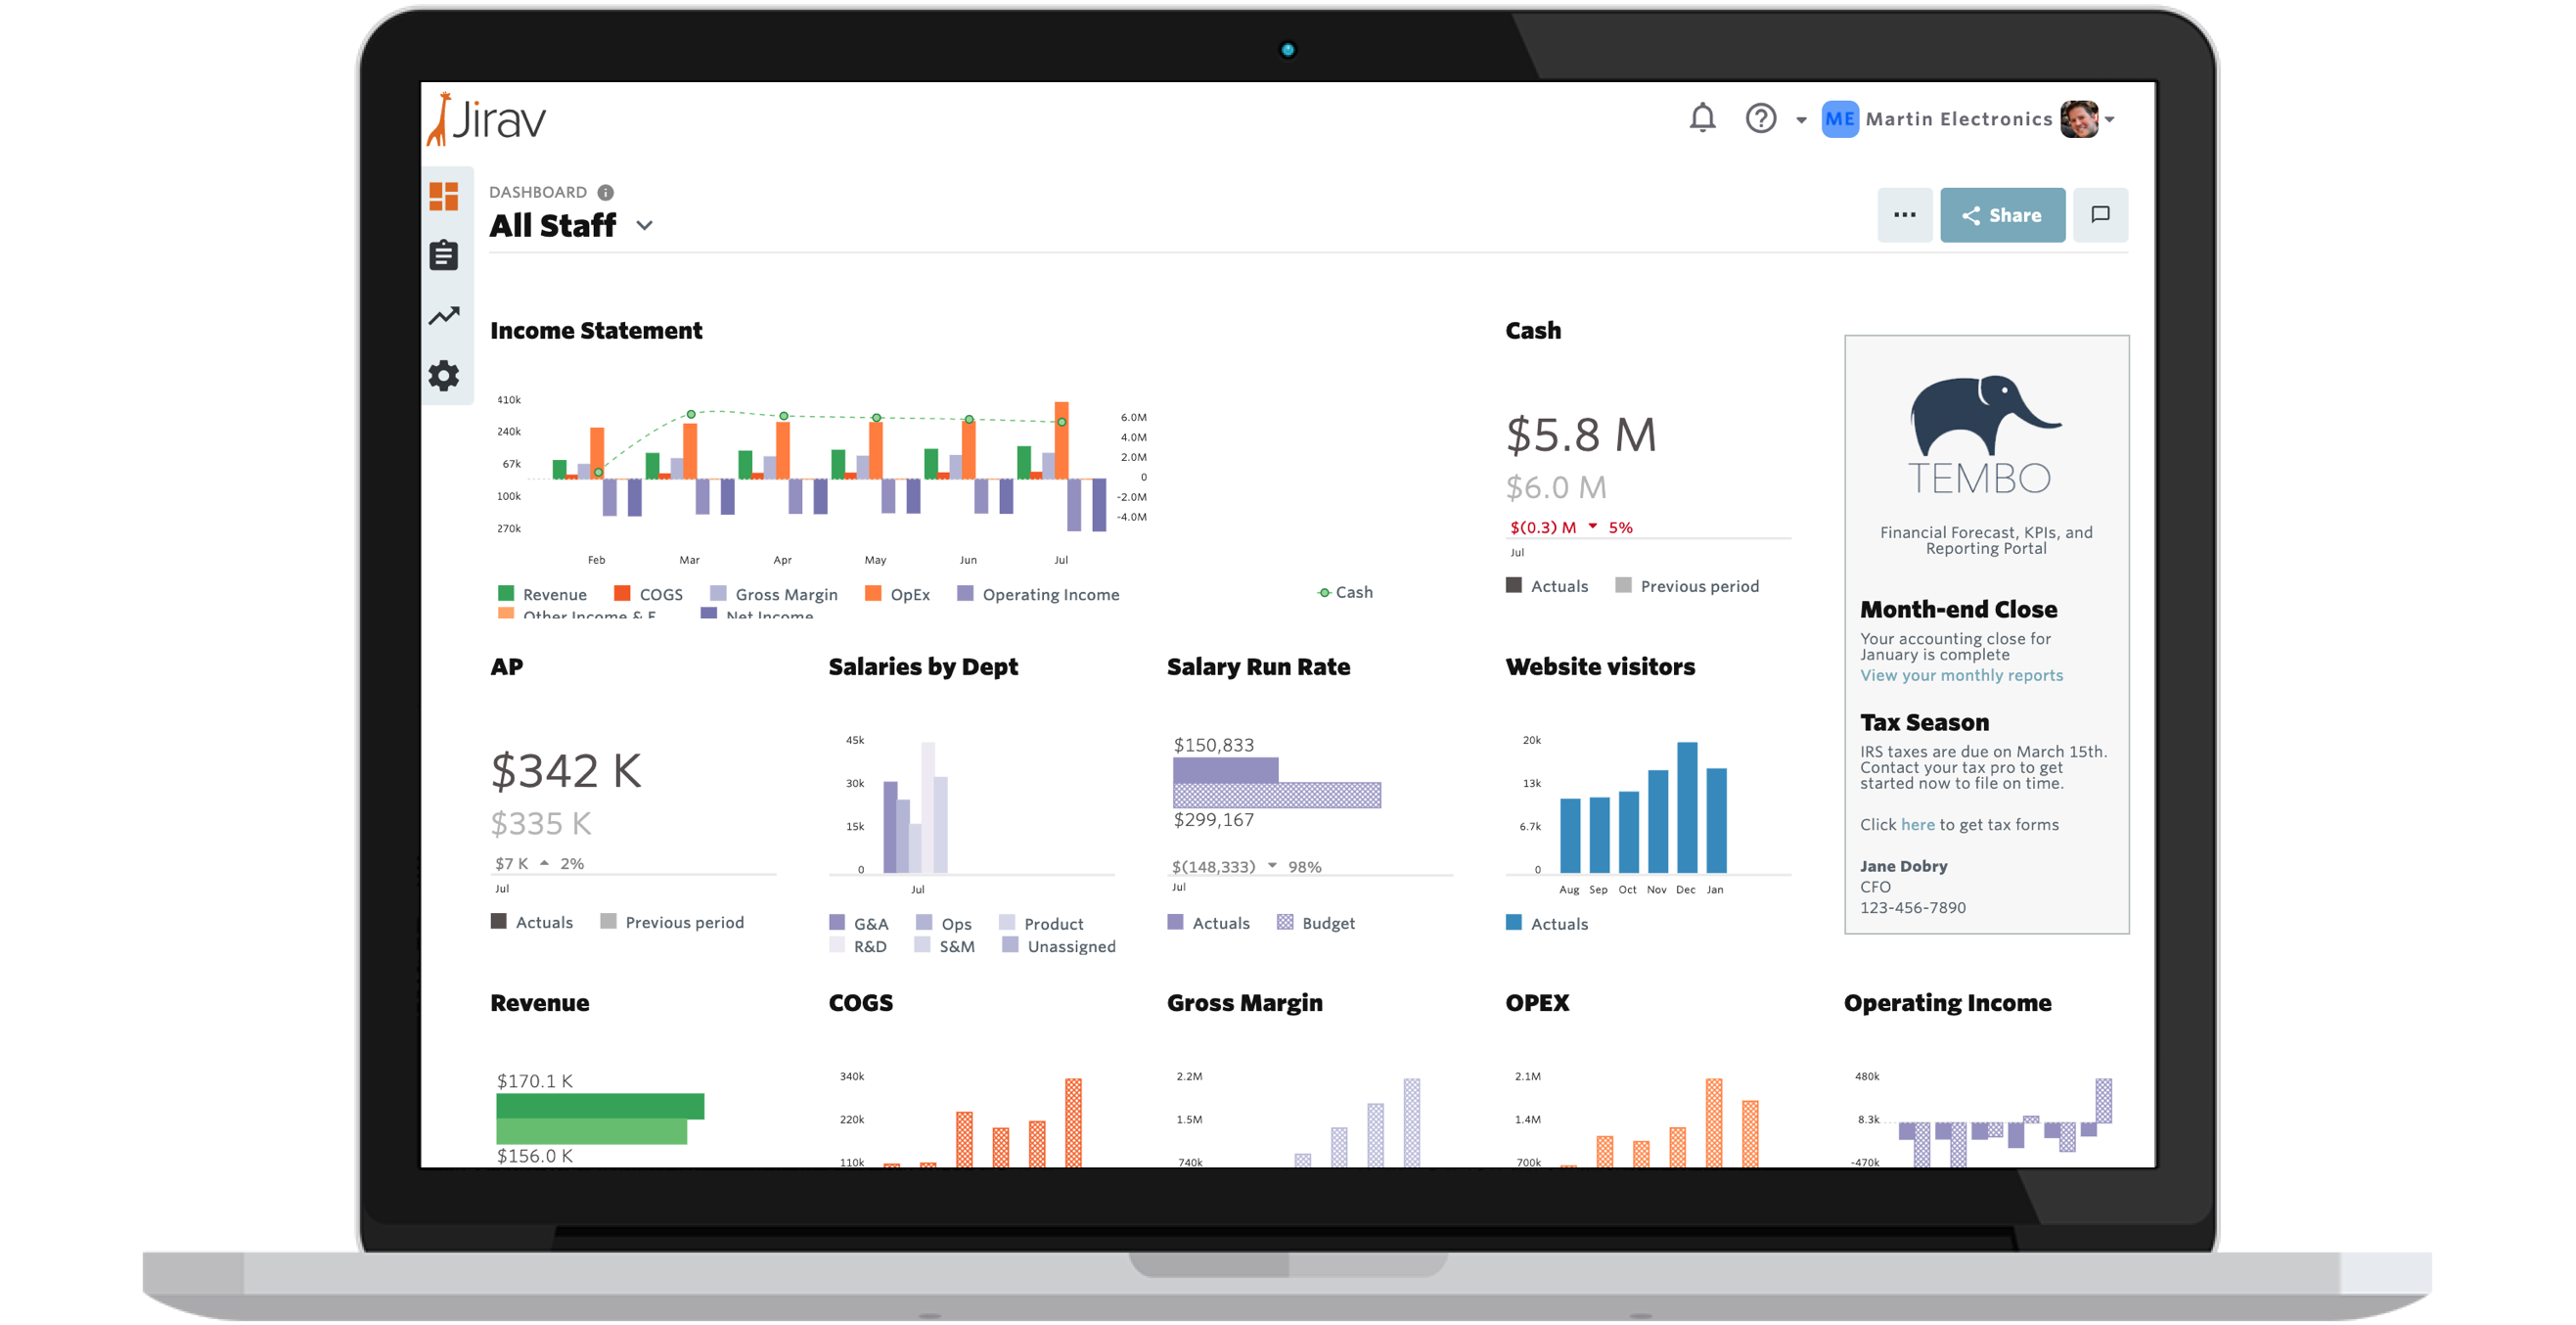The width and height of the screenshot is (2576, 1325).
Task: Open the reports/document icon
Action: pyautogui.click(x=442, y=255)
